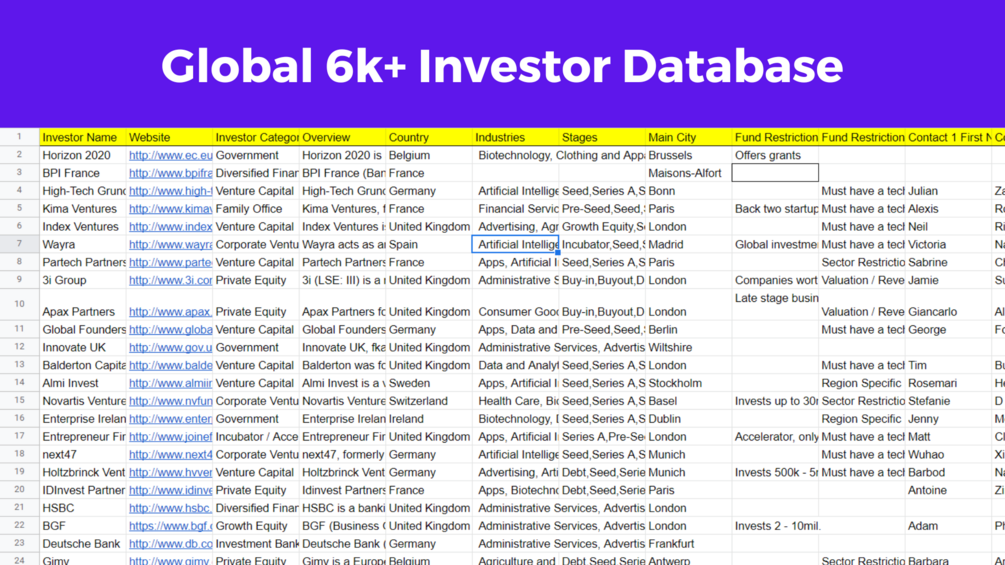The width and height of the screenshot is (1005, 565).
Task: Select row number 7 header
Action: tap(19, 244)
